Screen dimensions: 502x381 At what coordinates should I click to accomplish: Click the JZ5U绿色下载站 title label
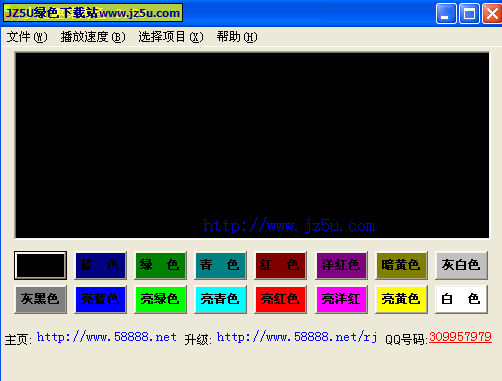[93, 13]
